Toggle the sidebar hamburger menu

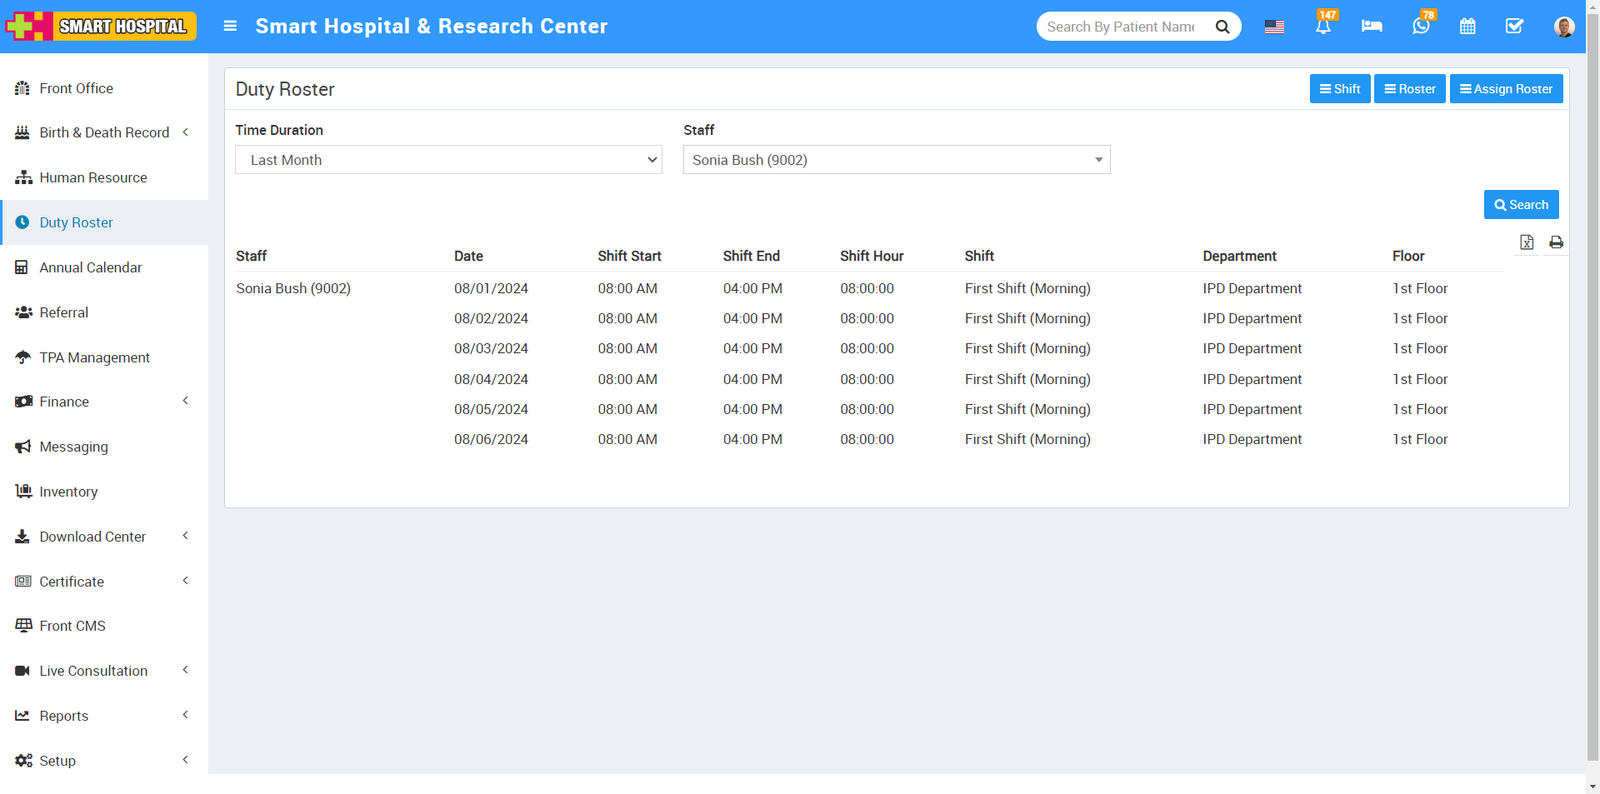tap(230, 26)
